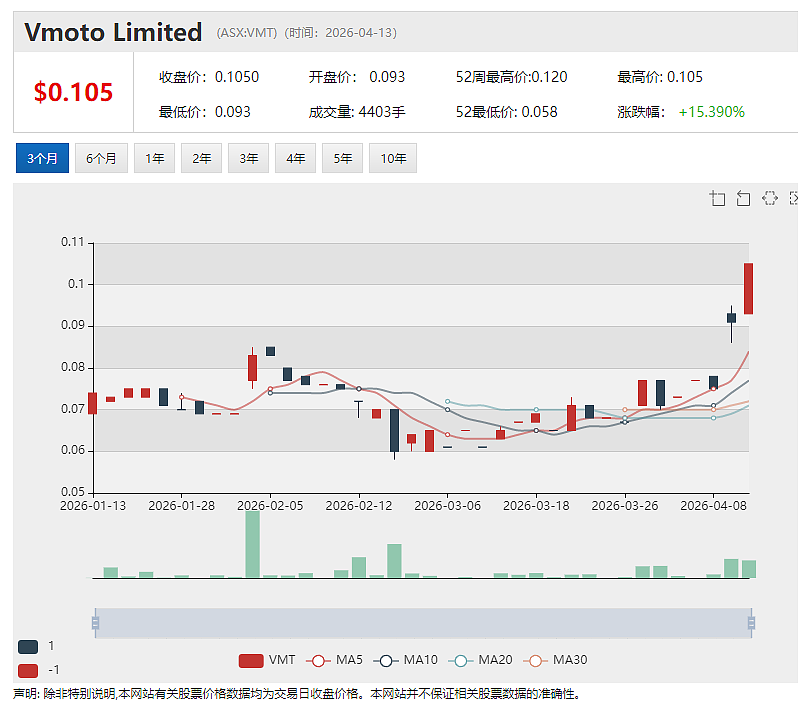Toggle the MA5 line in legend
811x716 pixels.
pyautogui.click(x=334, y=660)
